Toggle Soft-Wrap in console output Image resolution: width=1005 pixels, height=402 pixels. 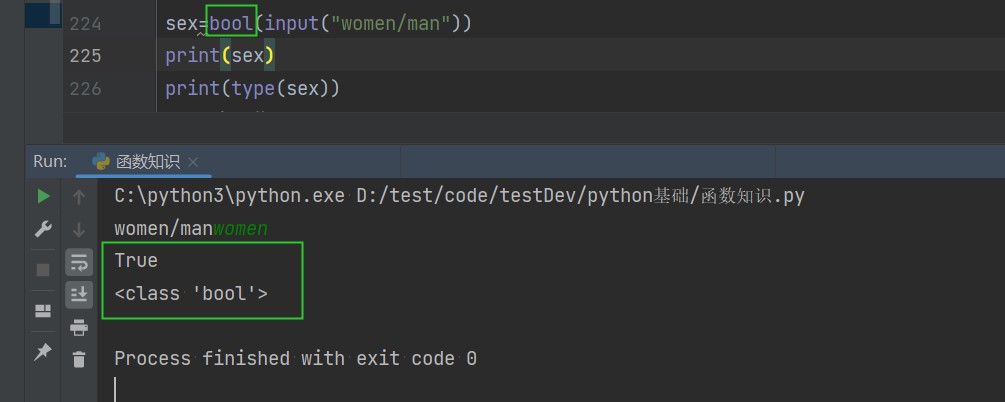tap(79, 262)
